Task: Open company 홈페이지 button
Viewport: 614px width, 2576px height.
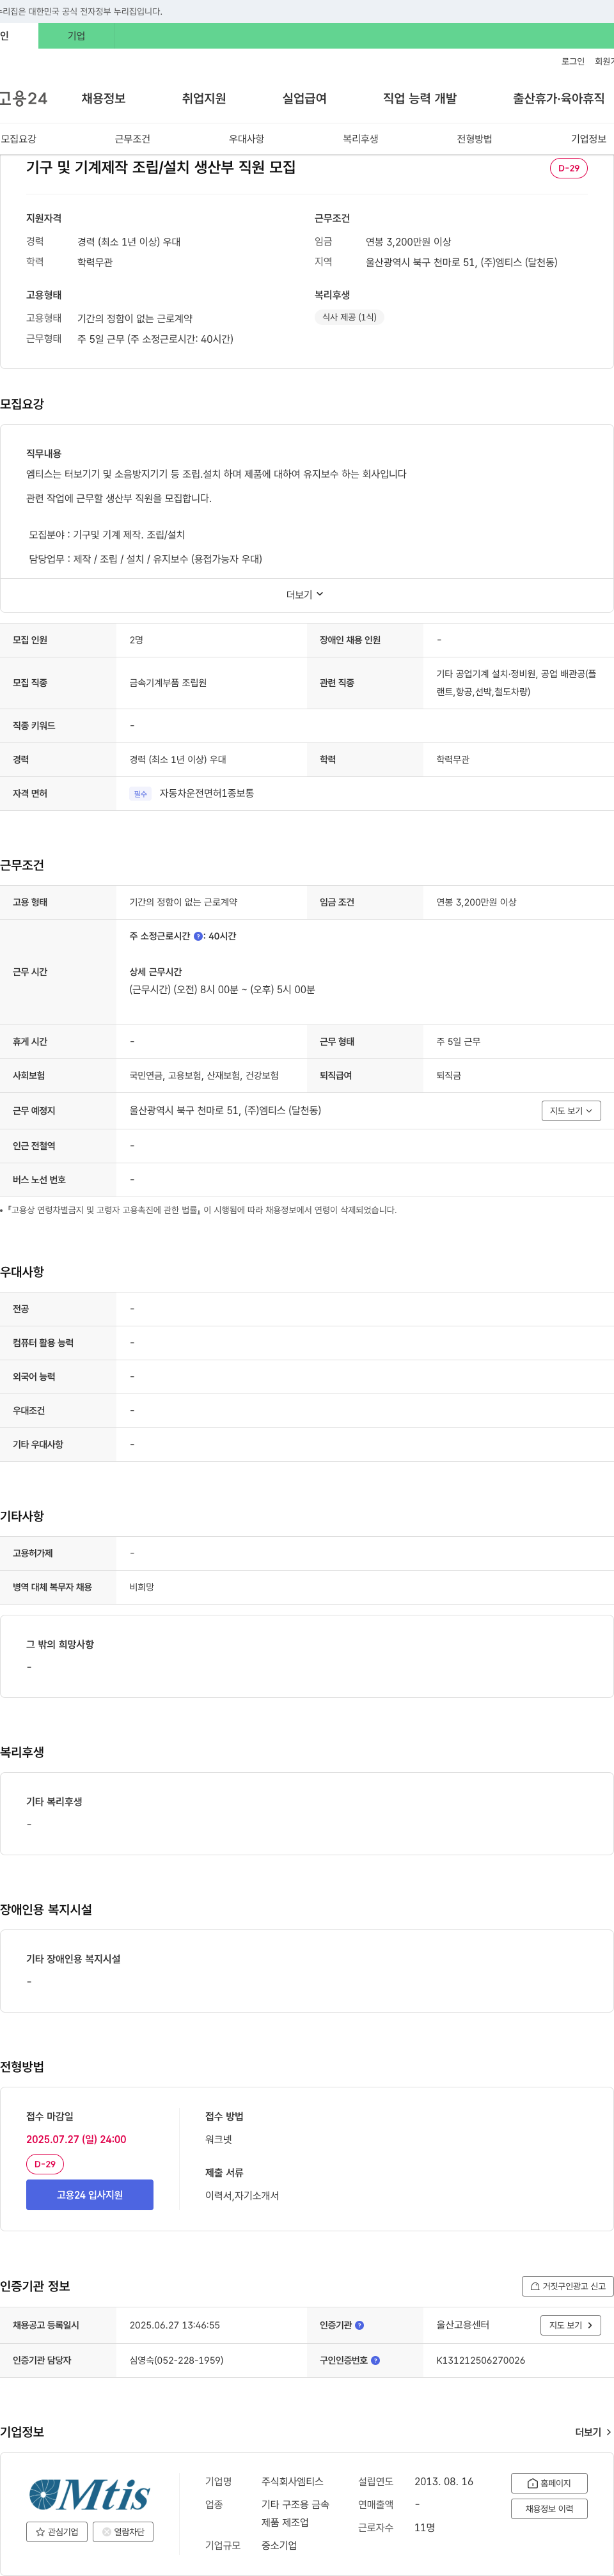Action: click(549, 2483)
